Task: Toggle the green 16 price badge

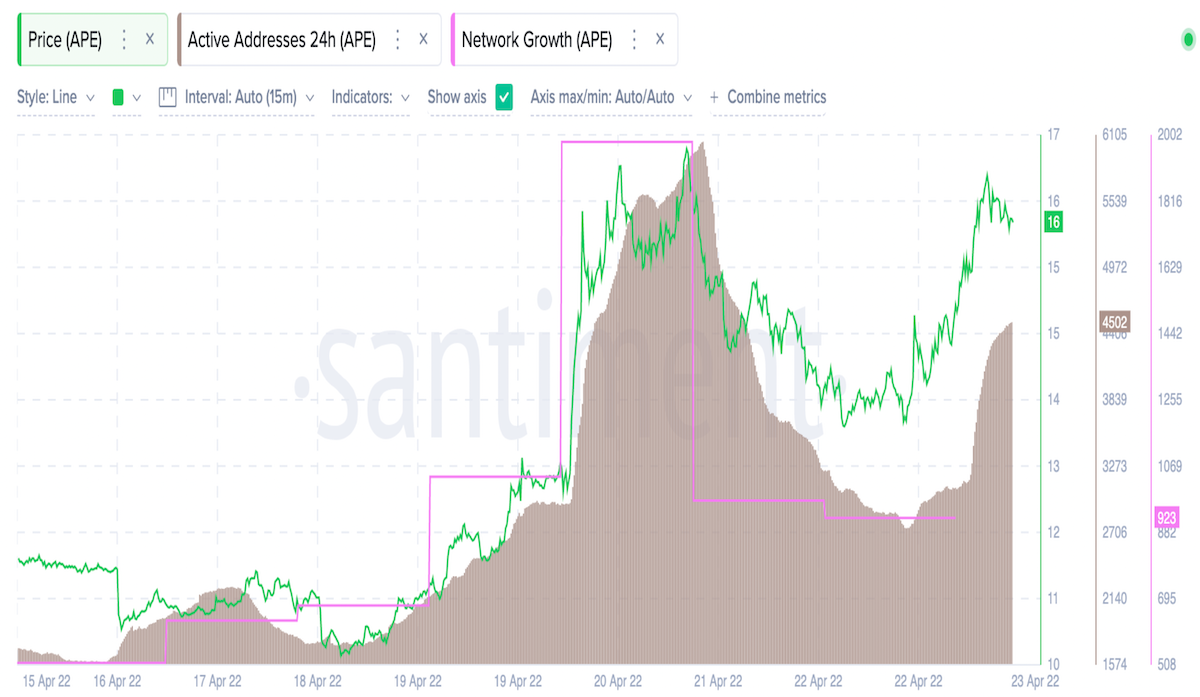Action: pyautogui.click(x=1052, y=222)
